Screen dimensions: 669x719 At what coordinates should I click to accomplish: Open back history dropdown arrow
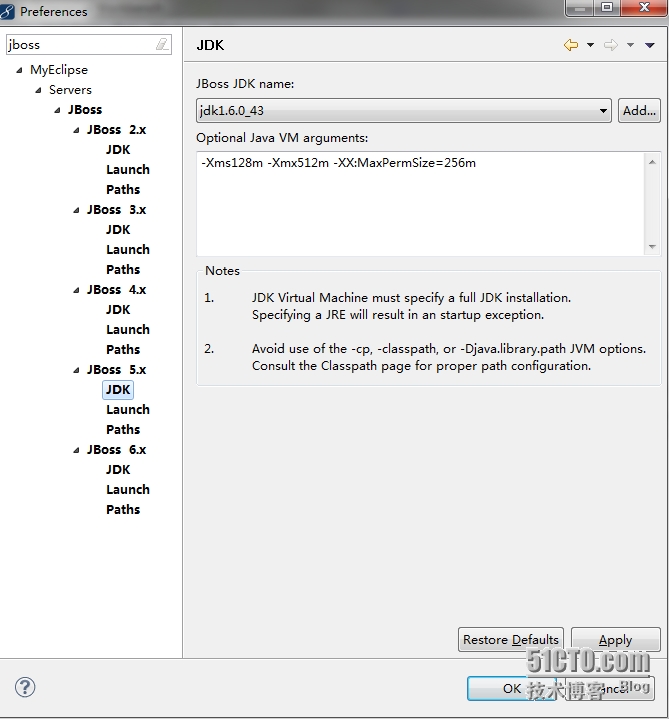pyautogui.click(x=591, y=45)
